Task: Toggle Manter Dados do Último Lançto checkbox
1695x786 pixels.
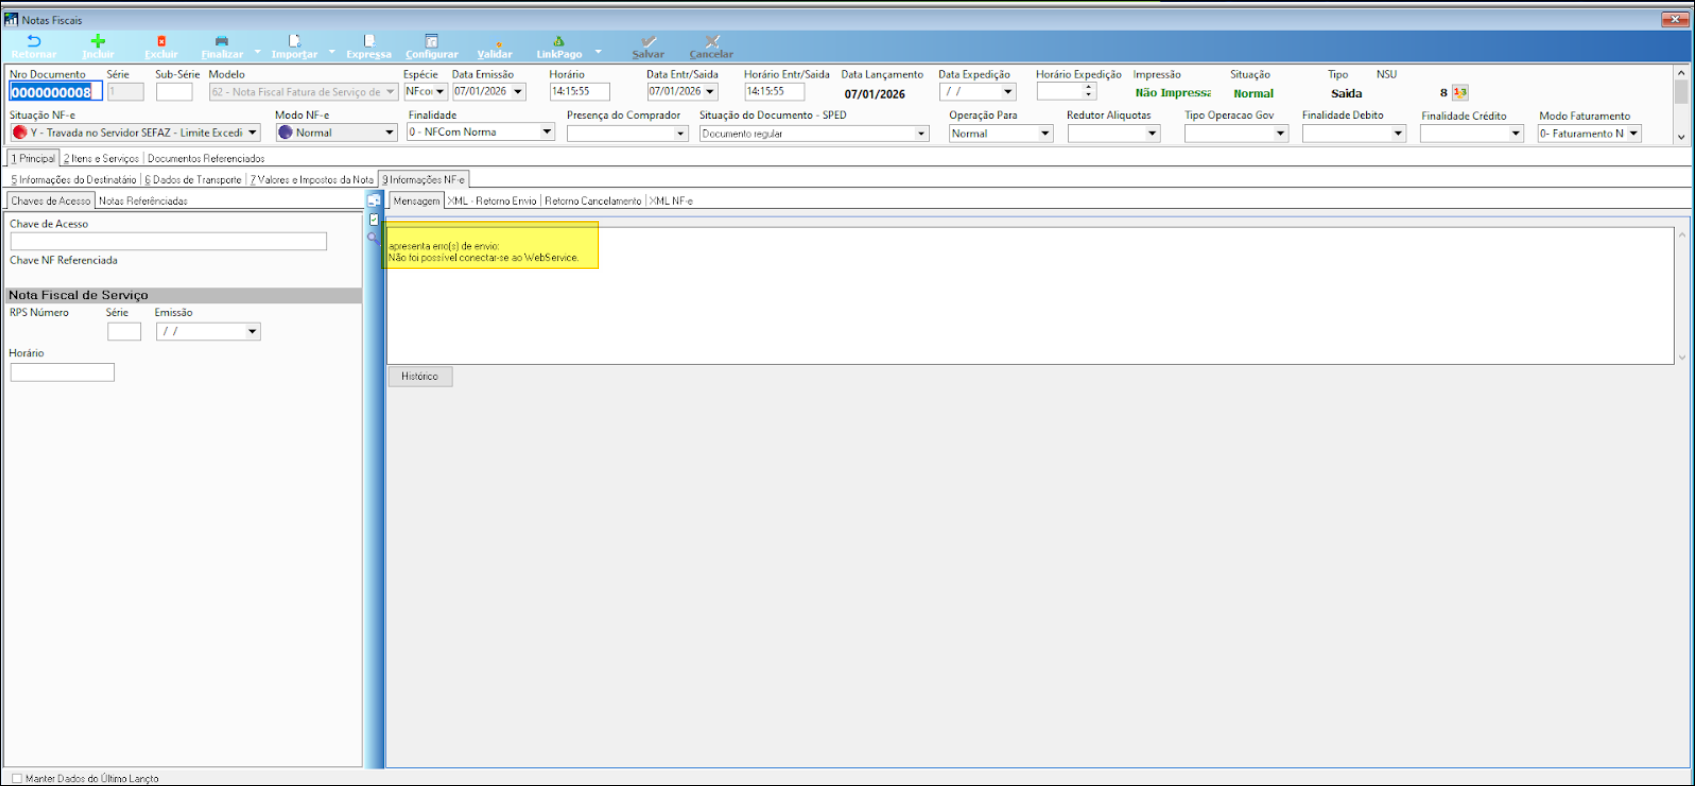Action: pyautogui.click(x=17, y=778)
